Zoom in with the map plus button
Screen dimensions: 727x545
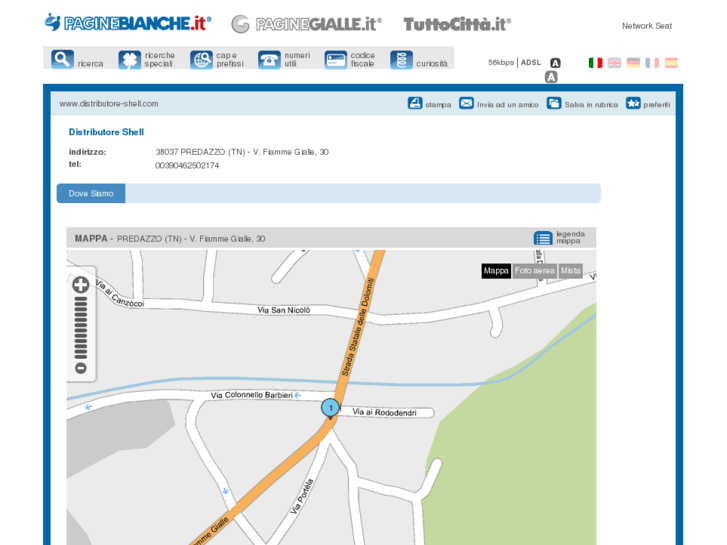pos(81,285)
